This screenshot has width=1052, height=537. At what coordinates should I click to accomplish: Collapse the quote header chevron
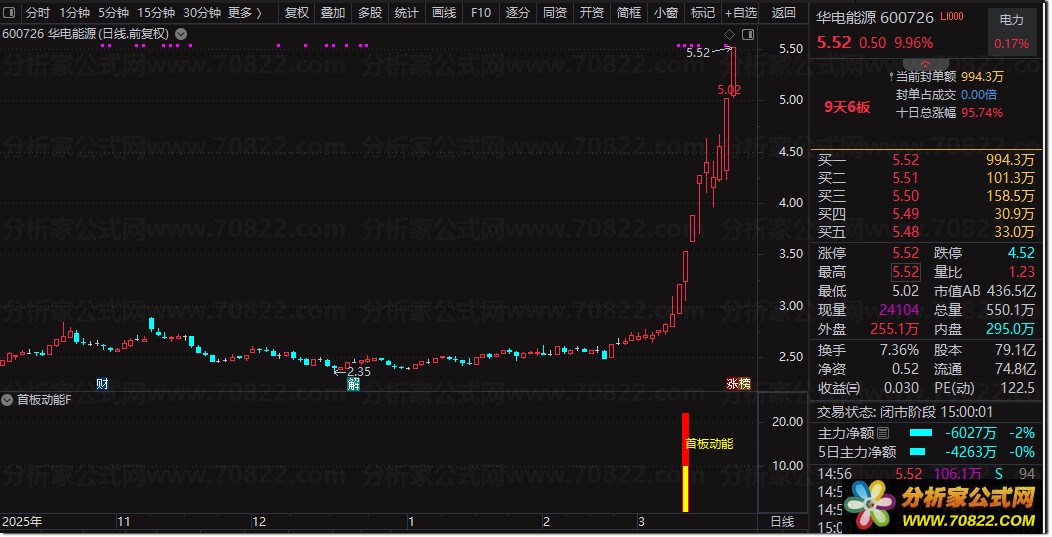[x=925, y=63]
